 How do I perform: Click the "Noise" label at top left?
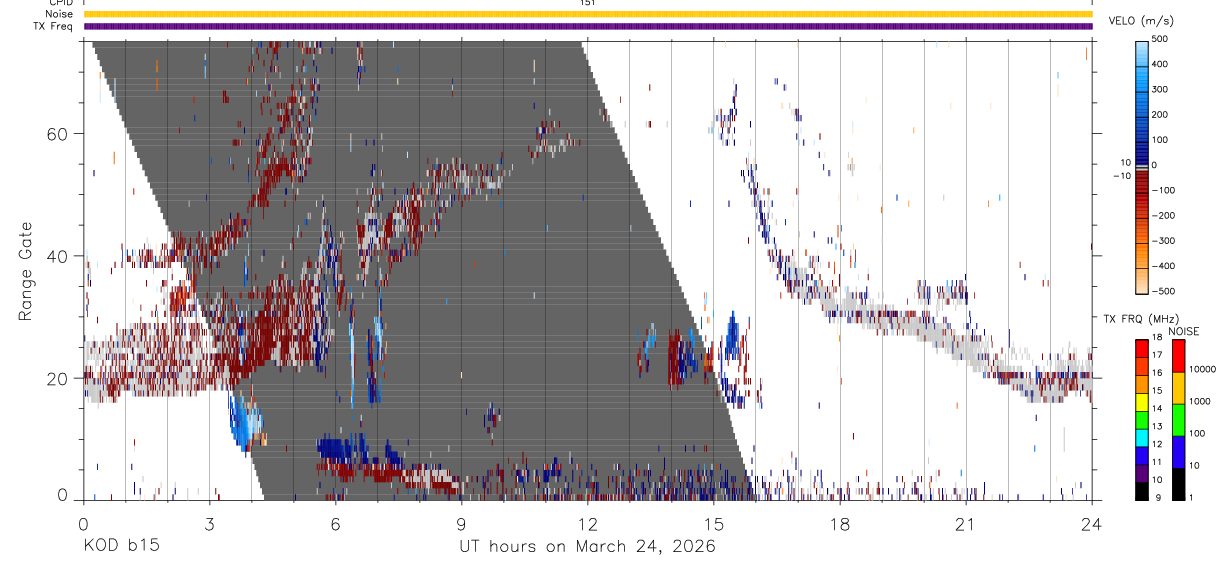pos(58,14)
